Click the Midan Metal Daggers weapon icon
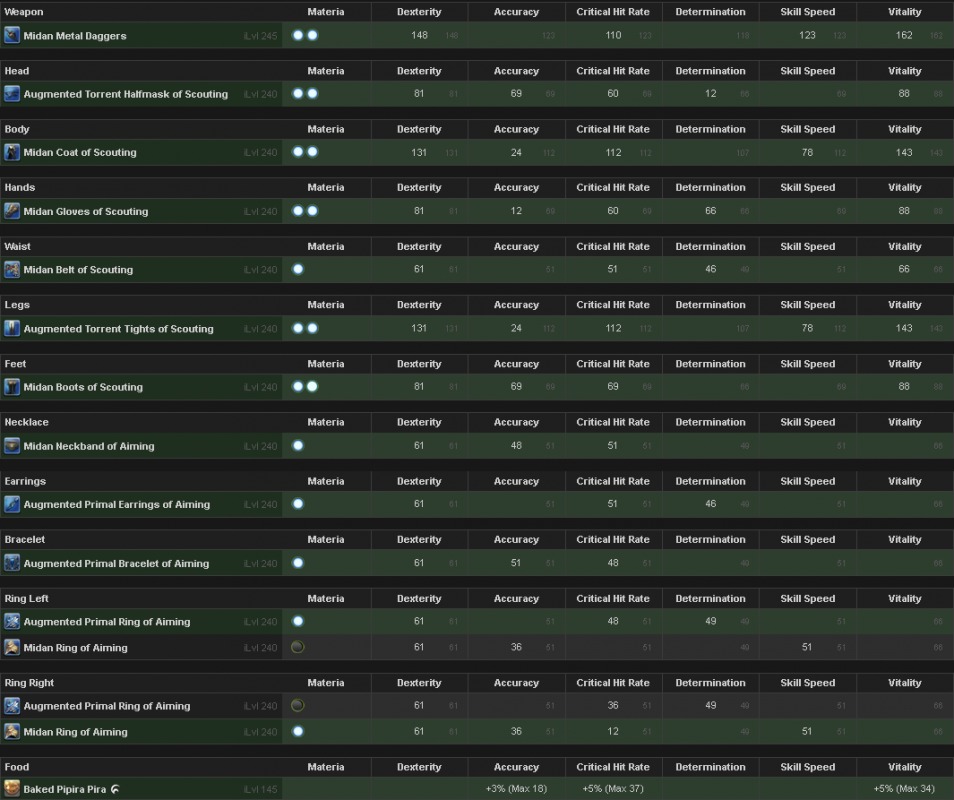954x800 pixels. 12,35
